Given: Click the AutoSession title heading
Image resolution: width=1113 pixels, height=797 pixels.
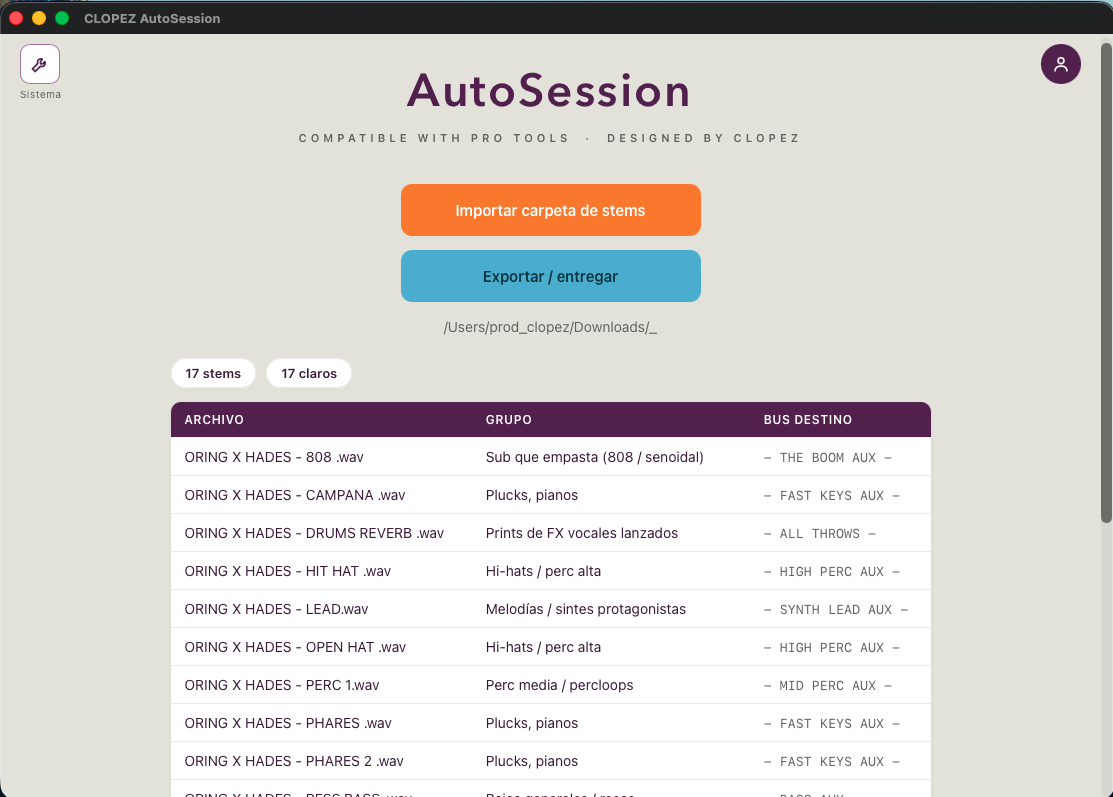Looking at the screenshot, I should [x=548, y=91].
